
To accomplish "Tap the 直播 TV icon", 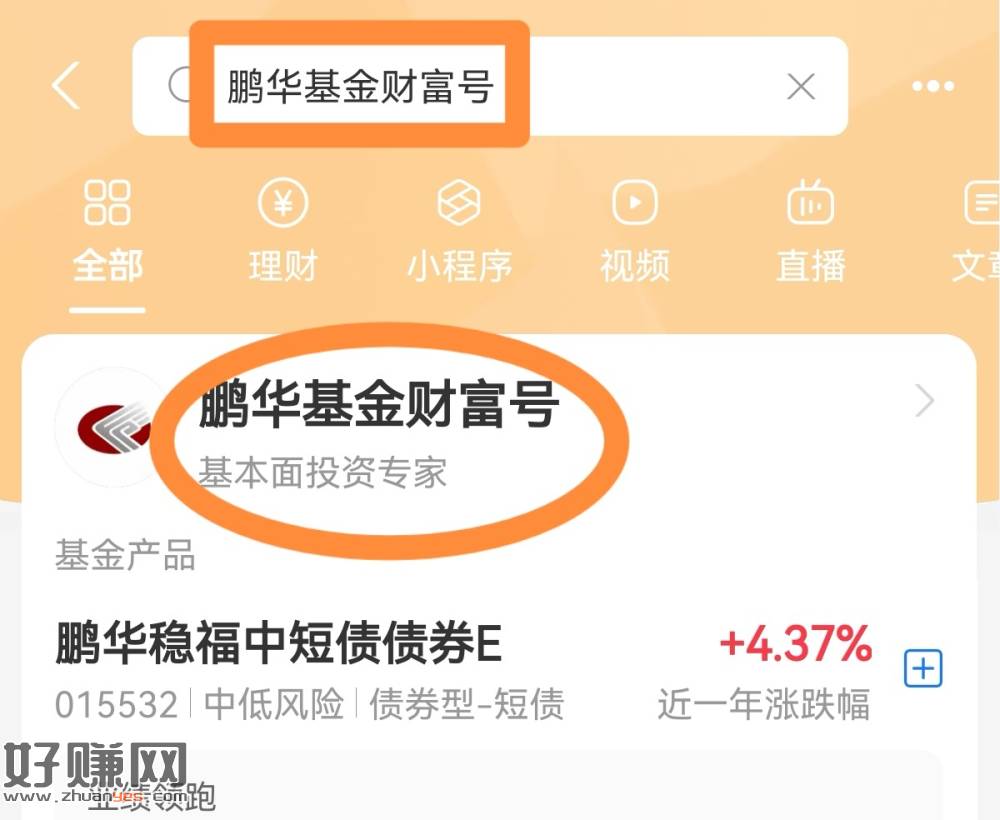I will click(810, 201).
